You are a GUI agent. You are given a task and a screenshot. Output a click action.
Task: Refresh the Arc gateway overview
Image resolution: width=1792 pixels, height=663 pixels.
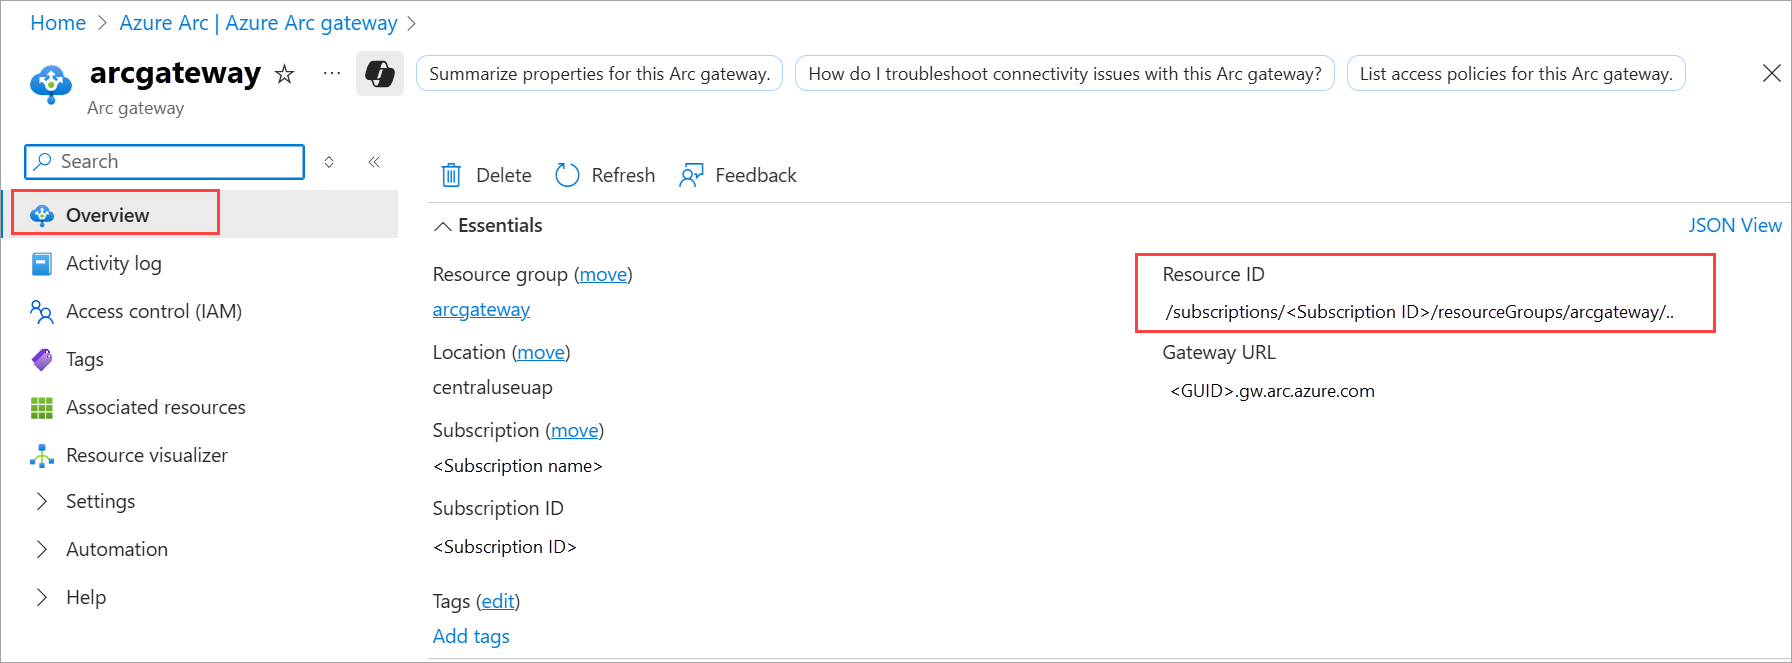(x=605, y=176)
